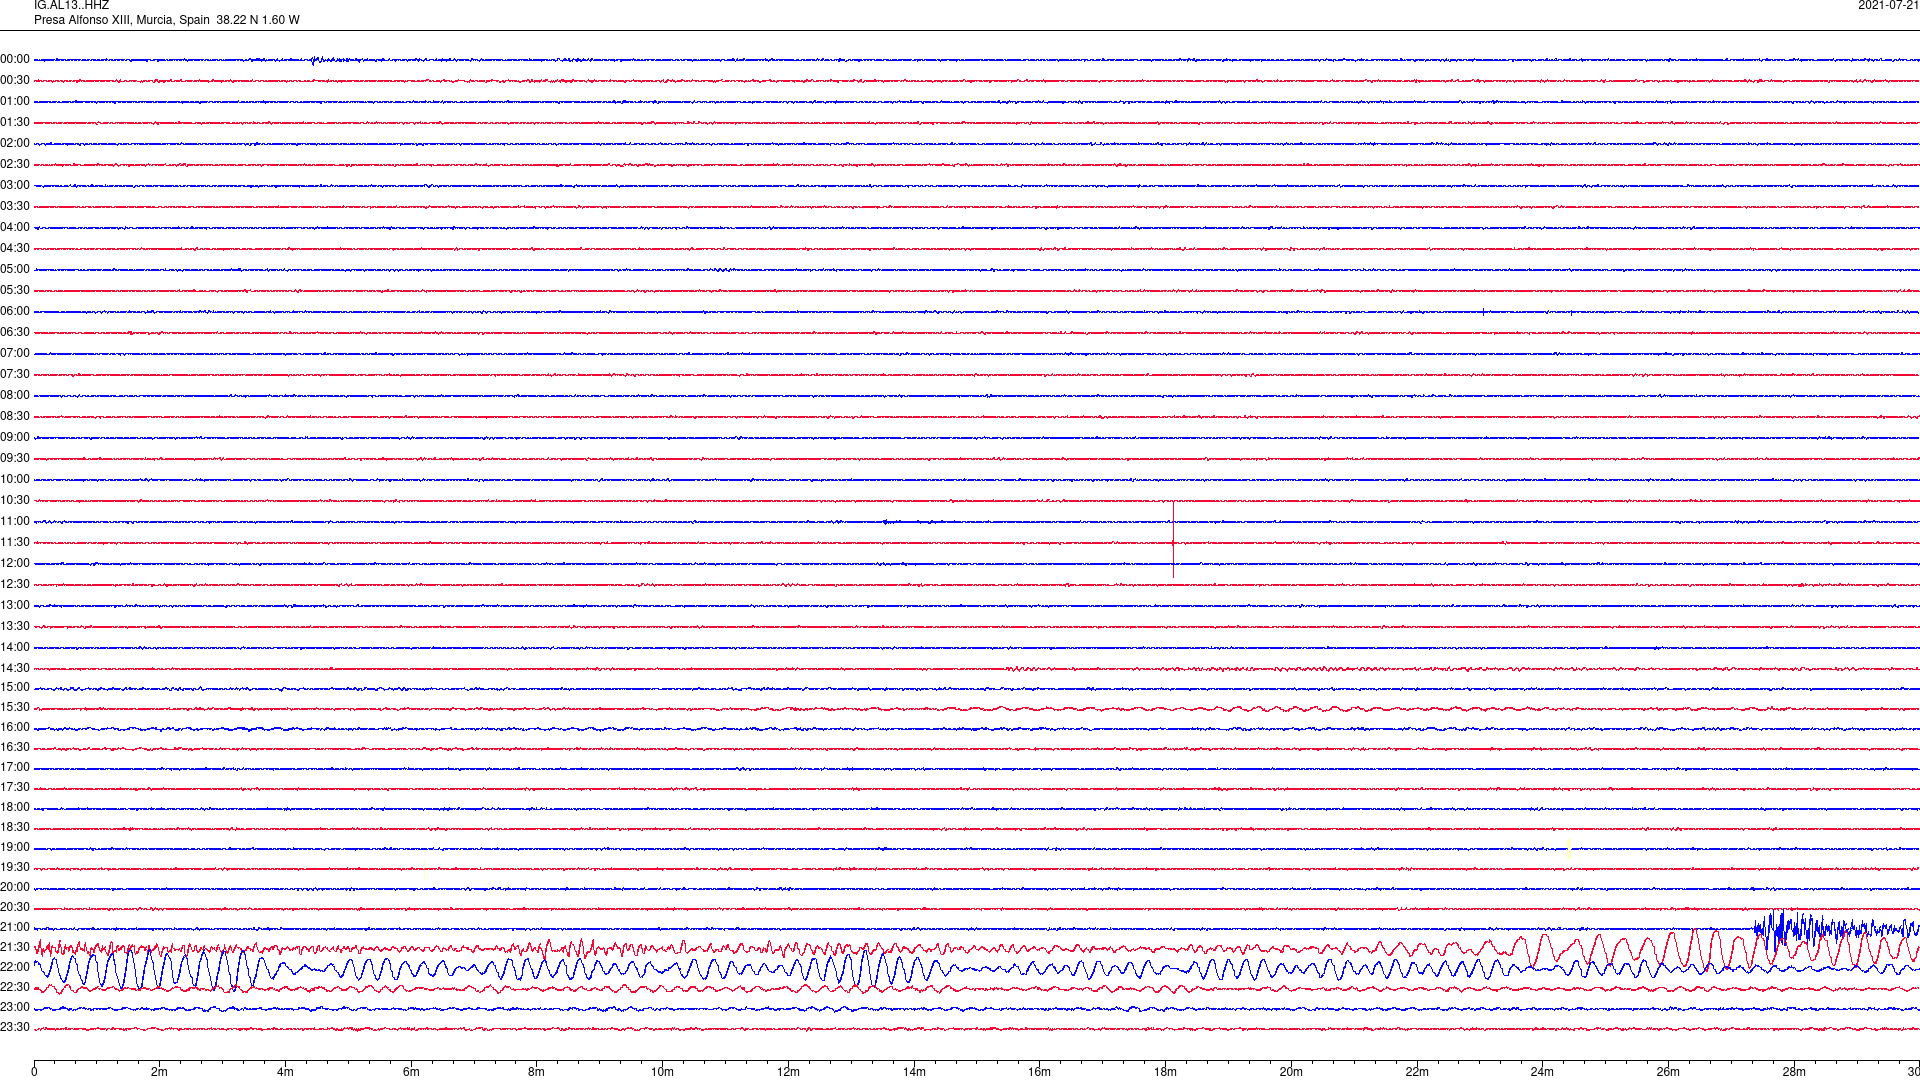
Task: Select the 21:00 trace time label
Action: (15, 928)
